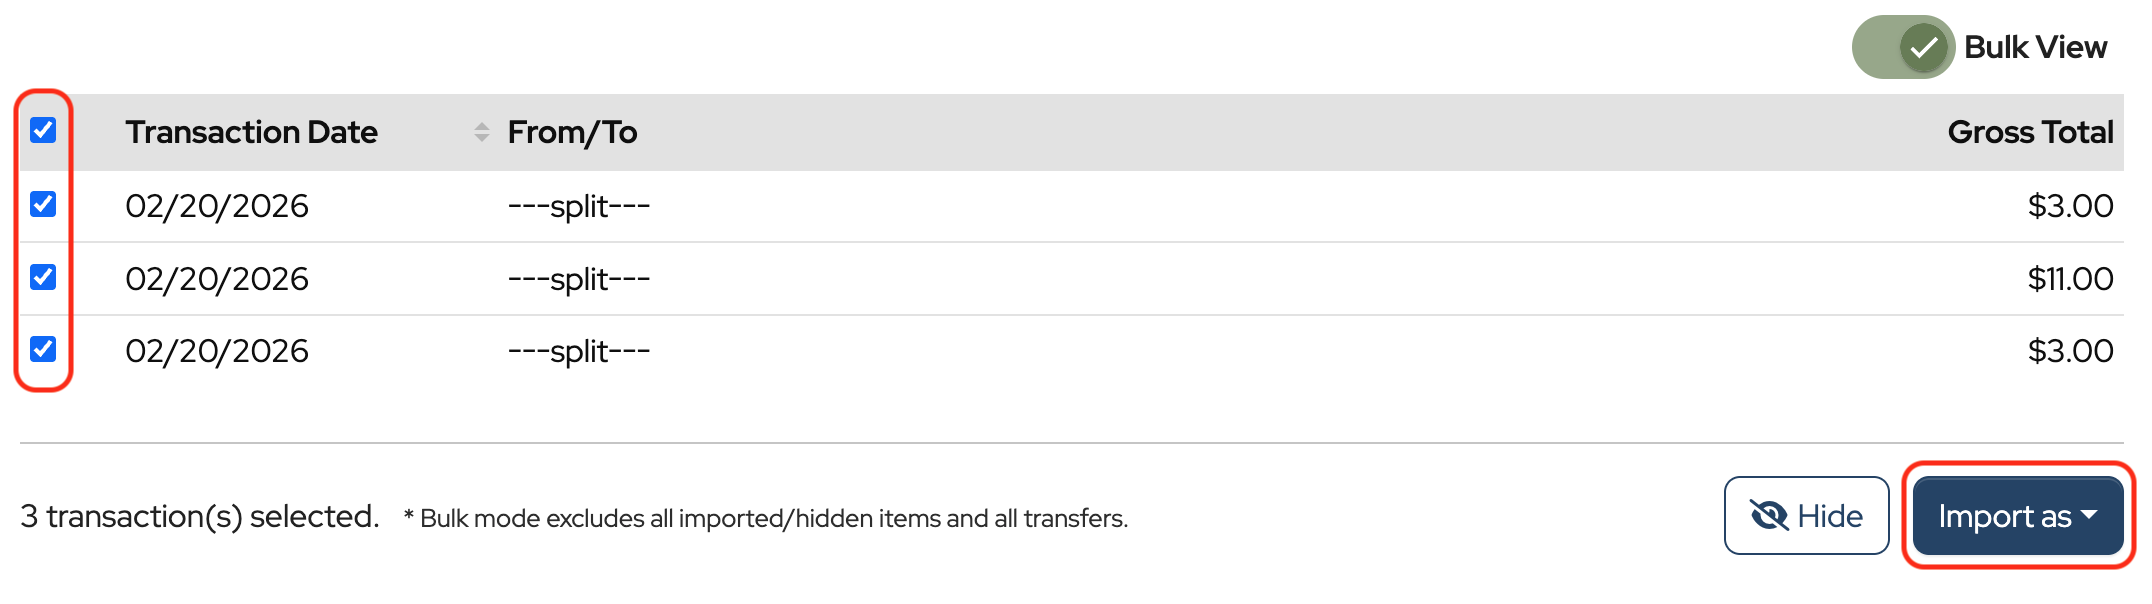Click the $3.00 amount in the first row
The image size is (2152, 604).
(x=2069, y=206)
